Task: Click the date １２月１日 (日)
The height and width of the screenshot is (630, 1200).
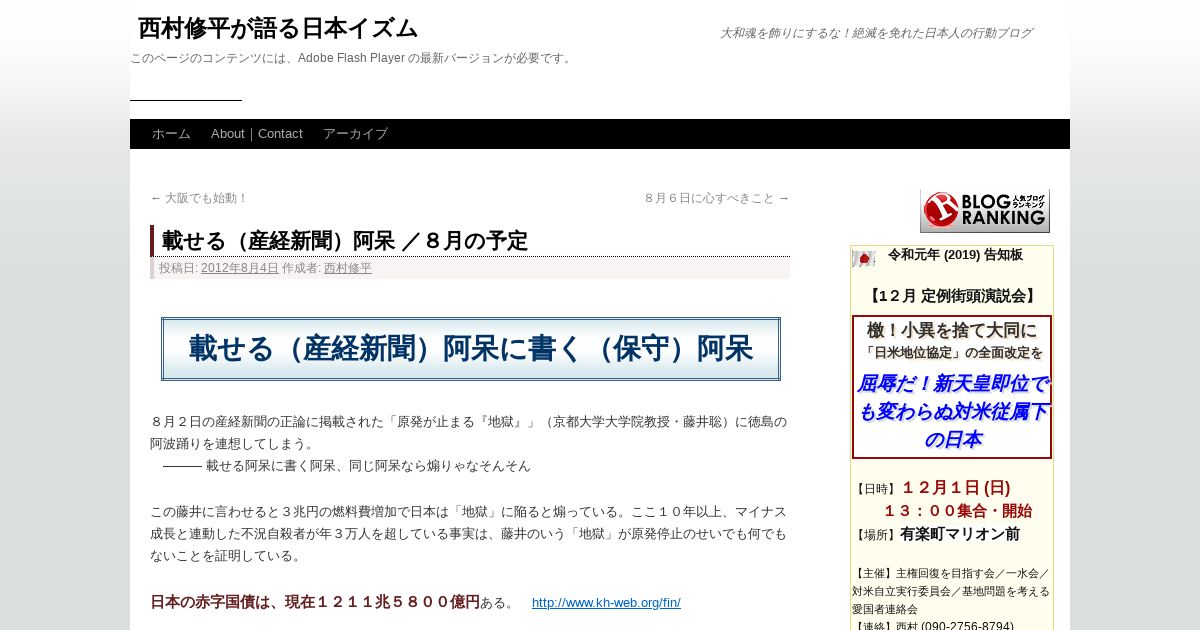Action: 956,488
